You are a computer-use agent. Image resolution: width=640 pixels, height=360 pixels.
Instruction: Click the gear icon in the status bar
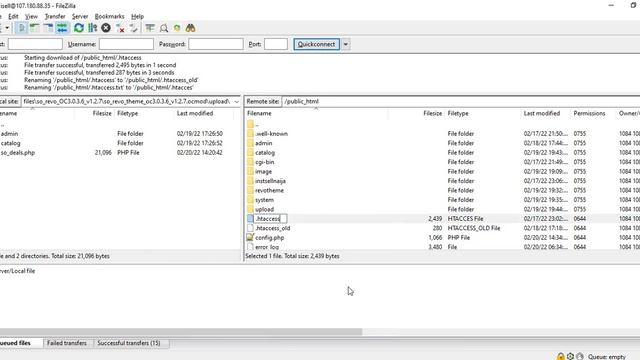(x=570, y=356)
